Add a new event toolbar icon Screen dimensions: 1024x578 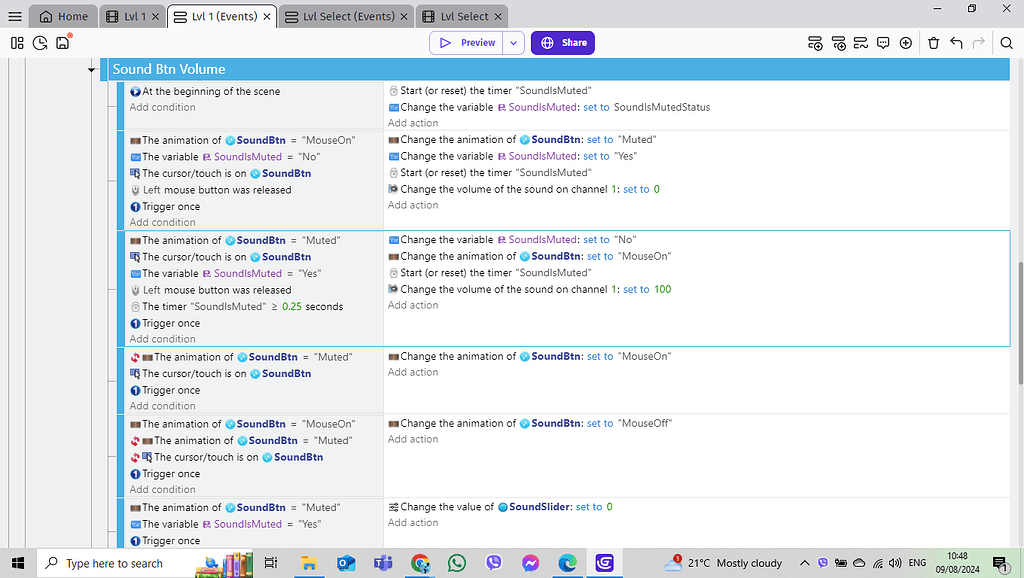[815, 43]
